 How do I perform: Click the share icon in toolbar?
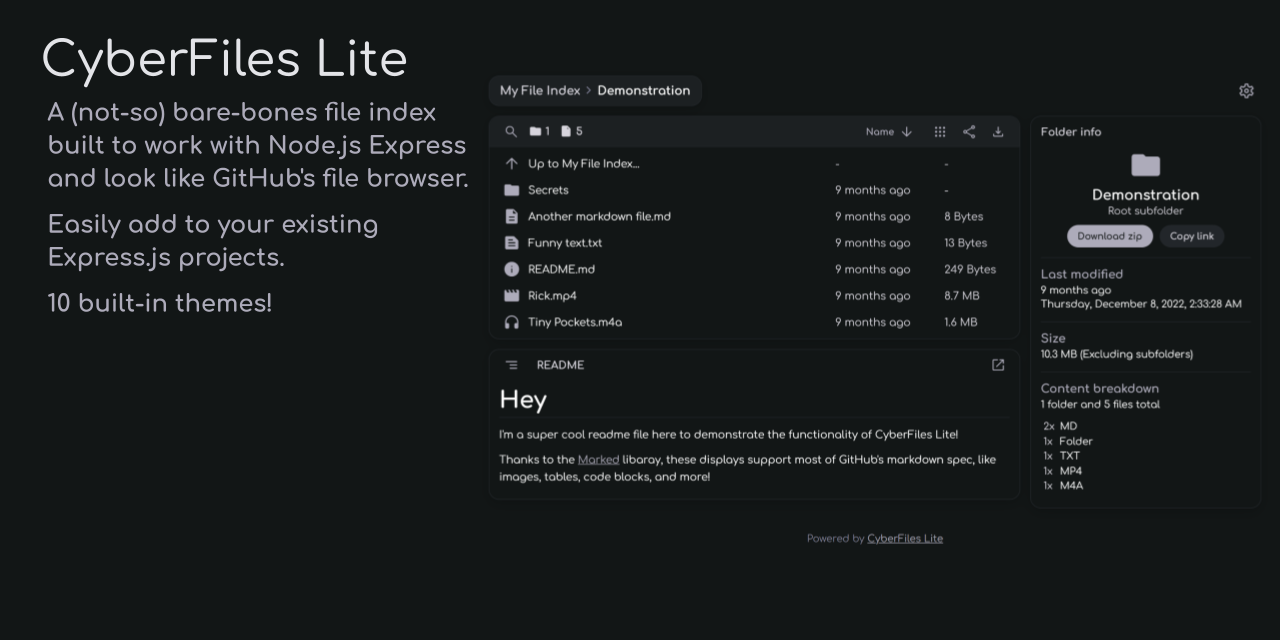click(x=969, y=132)
